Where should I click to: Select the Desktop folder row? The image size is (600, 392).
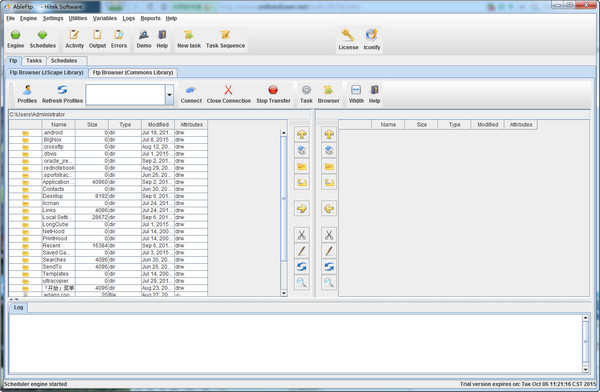coord(108,196)
